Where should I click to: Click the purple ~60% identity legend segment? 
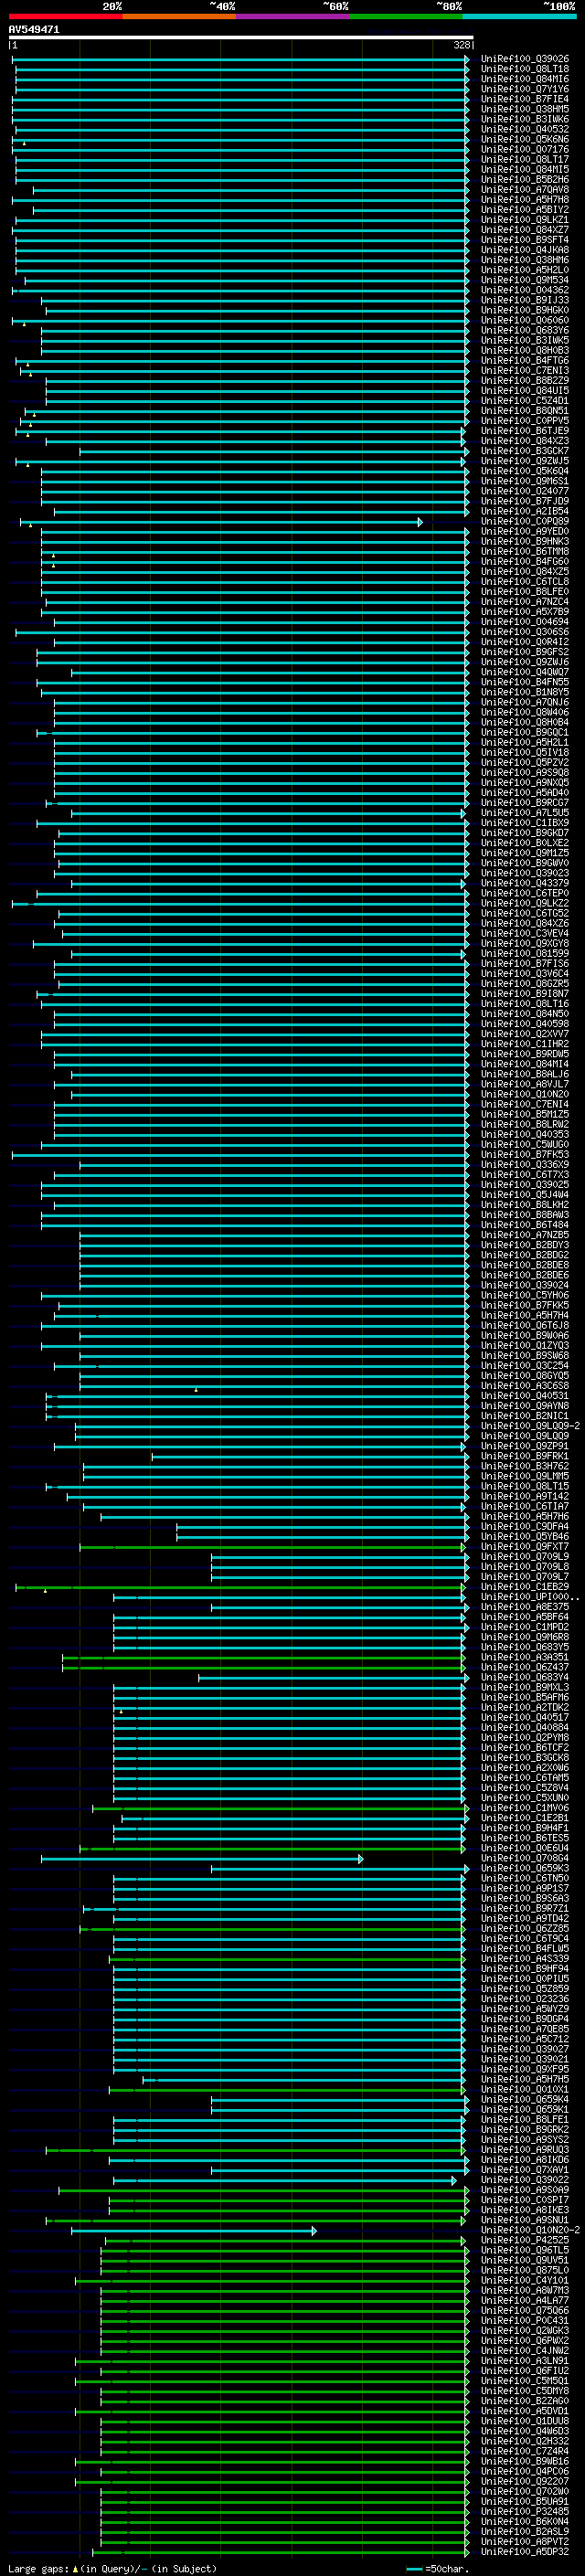click(x=293, y=16)
